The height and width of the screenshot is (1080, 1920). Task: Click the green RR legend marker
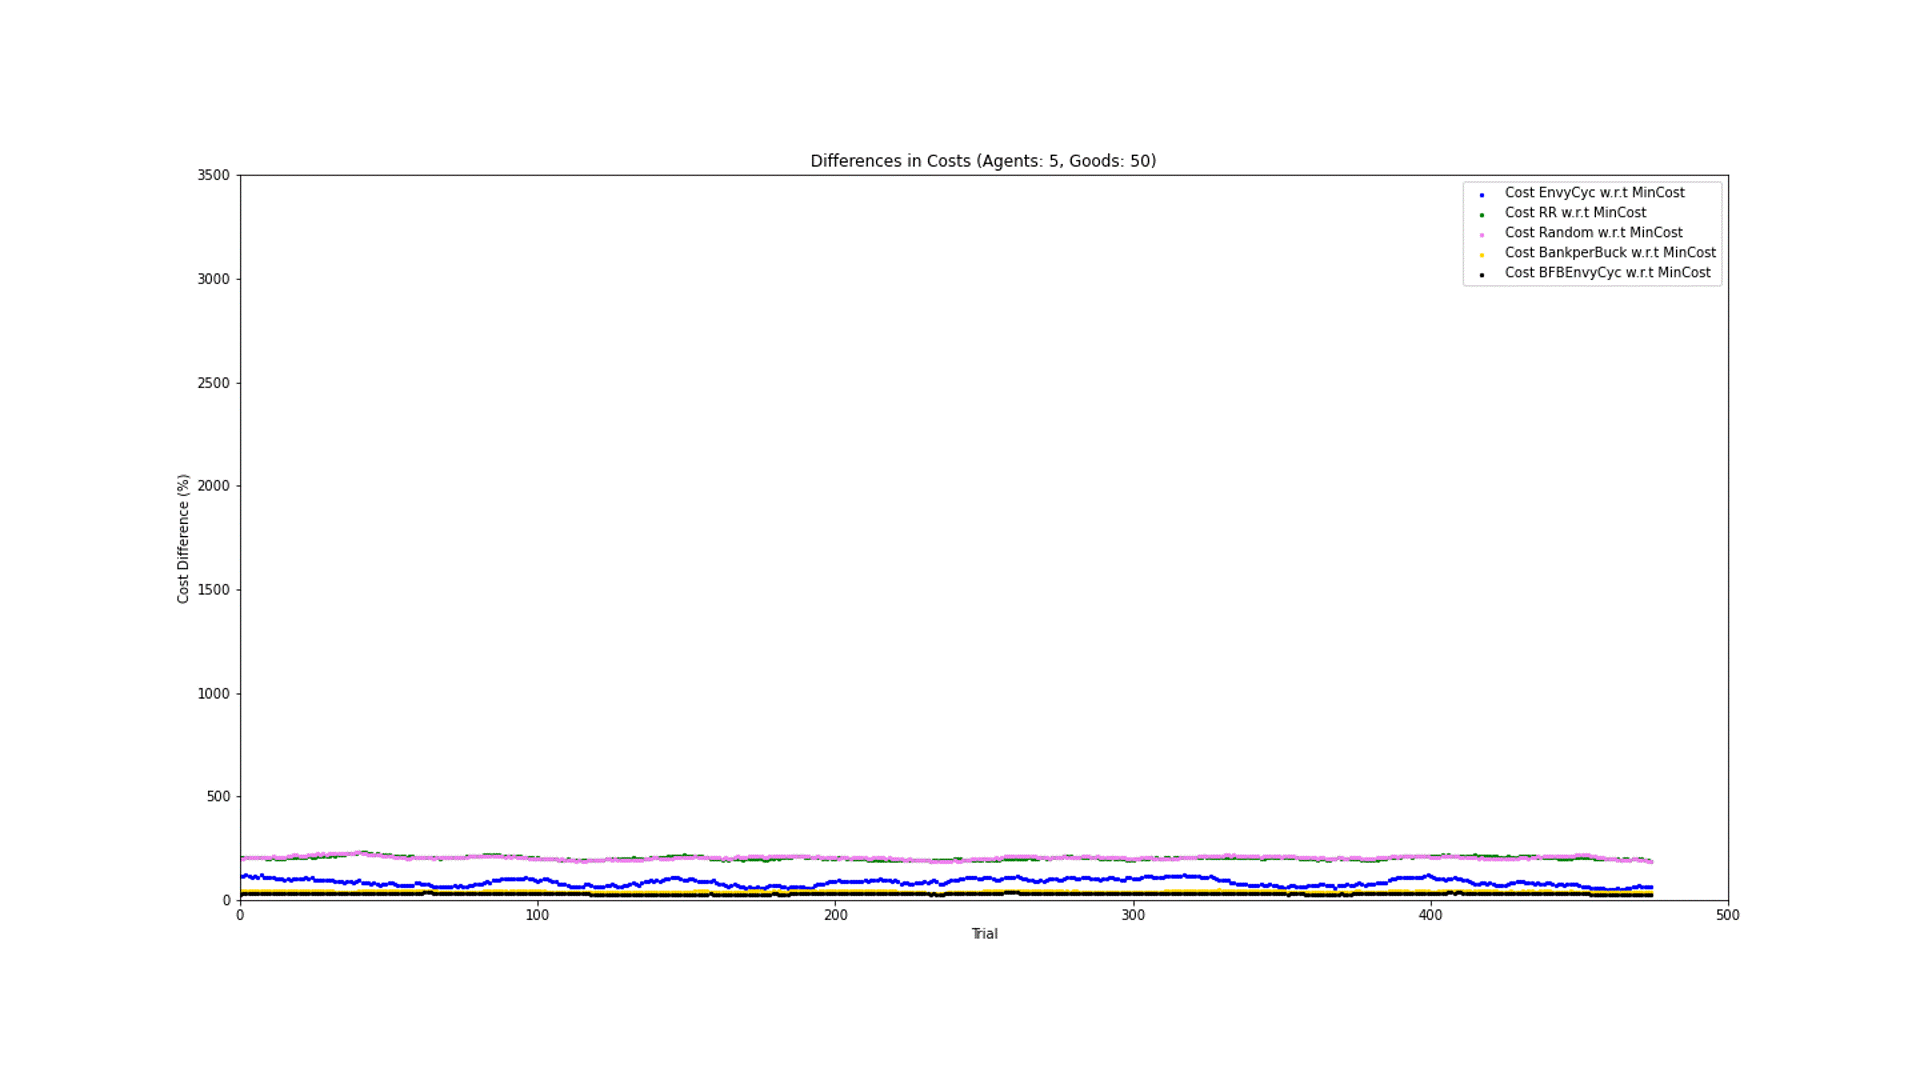[x=1482, y=215]
